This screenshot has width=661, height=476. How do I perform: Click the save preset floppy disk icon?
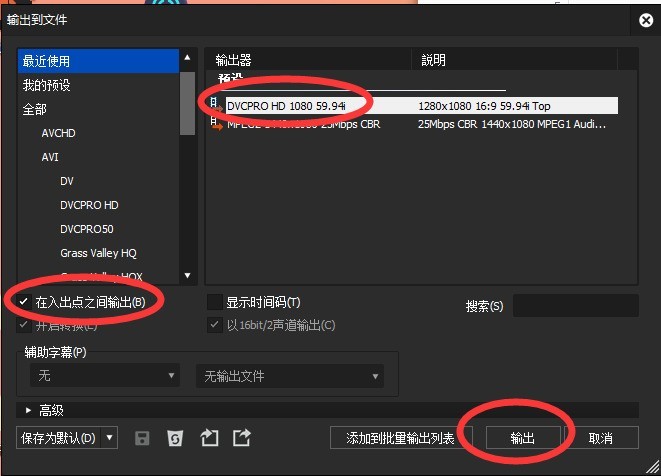tap(142, 438)
